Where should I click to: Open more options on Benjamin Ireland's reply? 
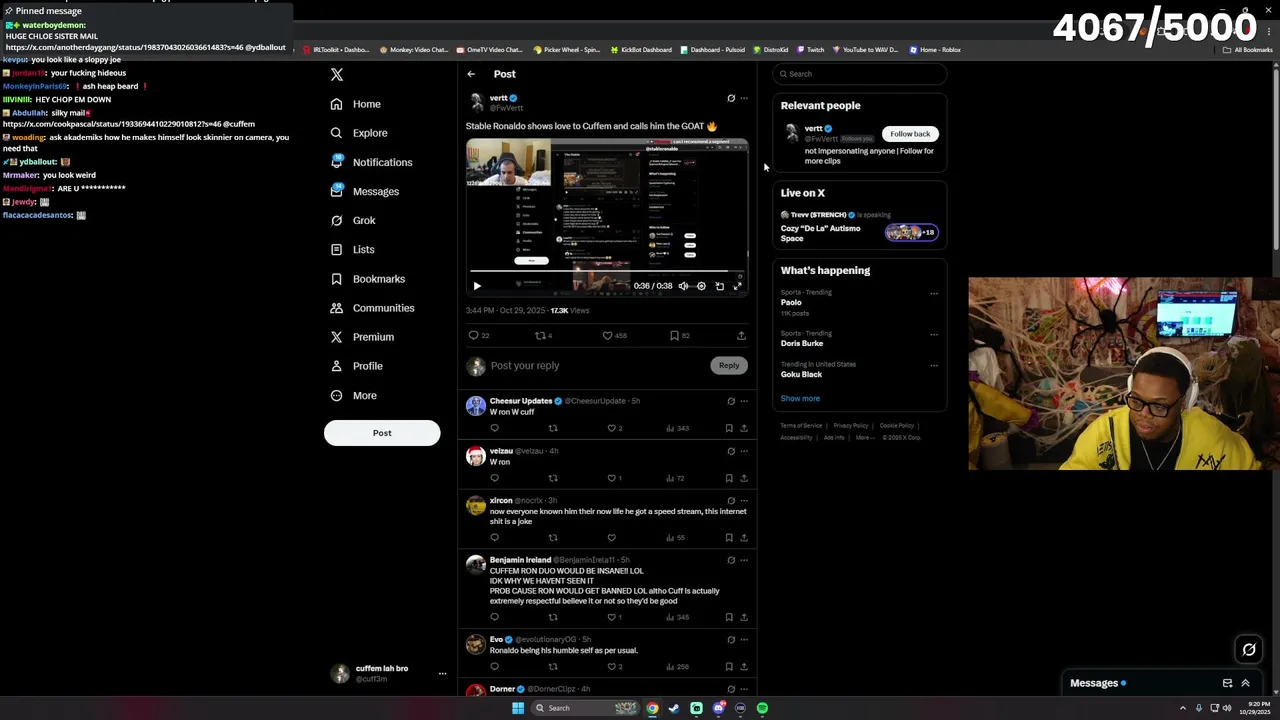coord(744,560)
